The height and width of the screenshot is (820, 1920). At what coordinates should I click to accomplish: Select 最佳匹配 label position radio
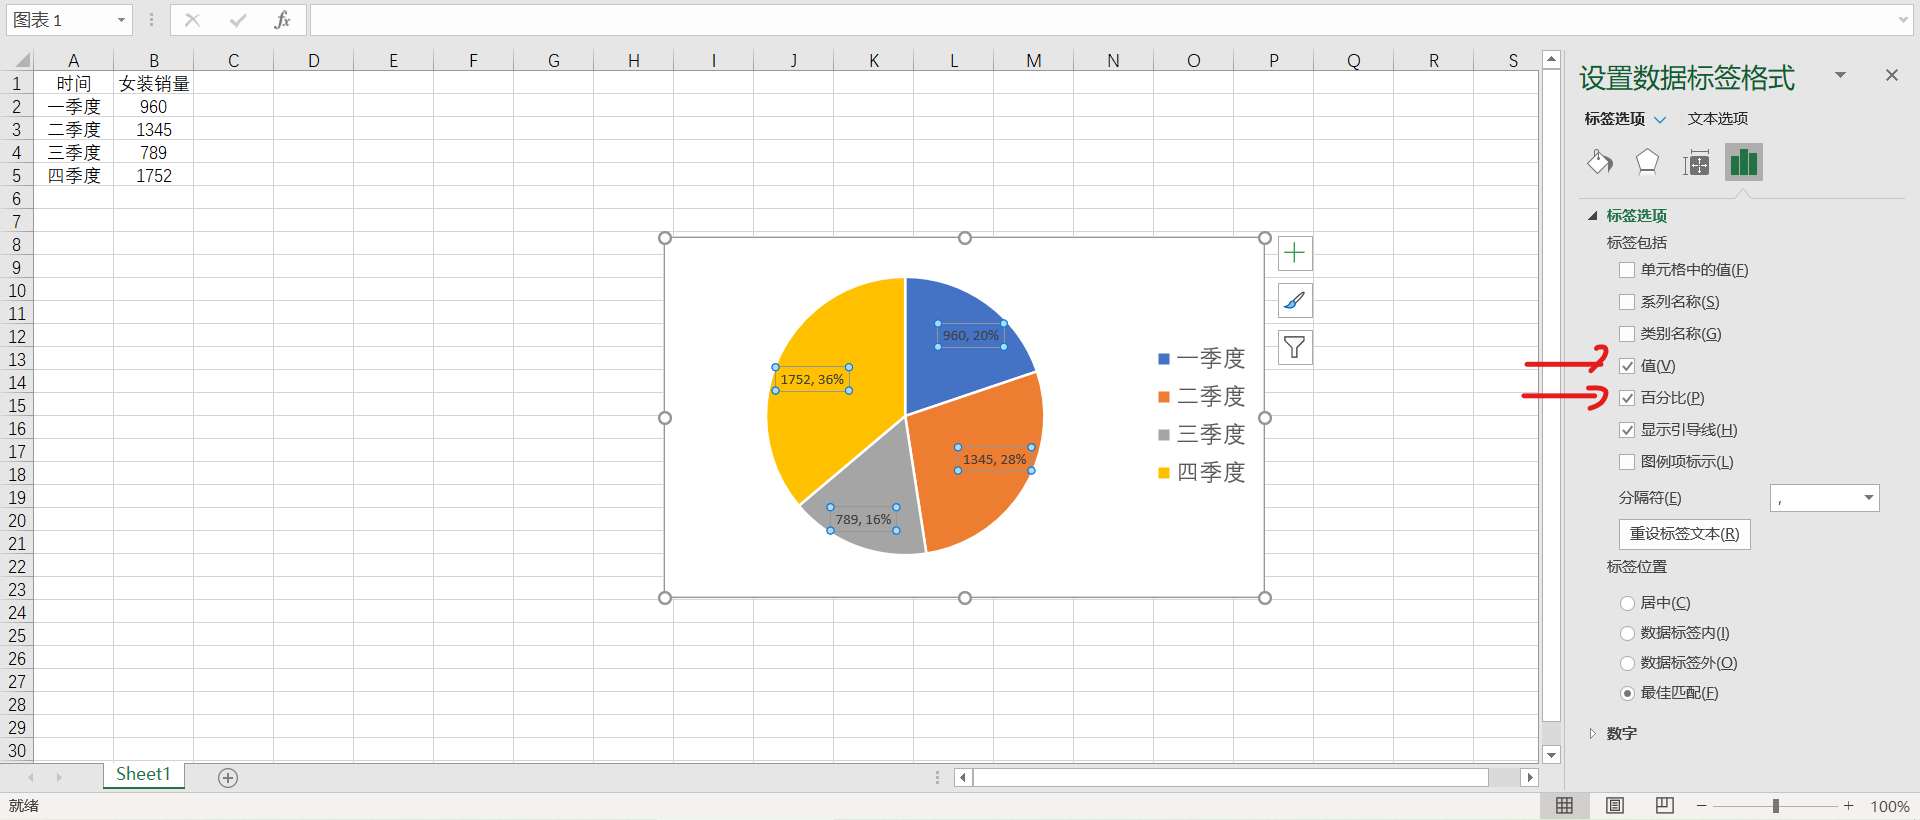[1627, 693]
